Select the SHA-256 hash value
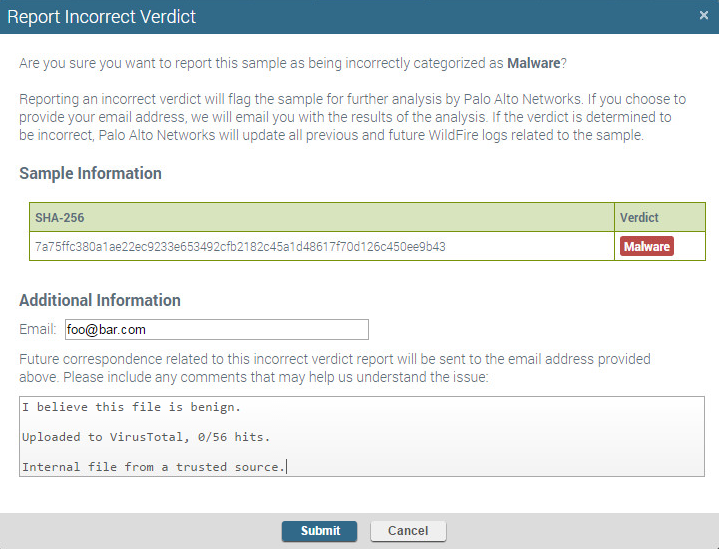Viewport: 719px width, 549px height. [240, 246]
